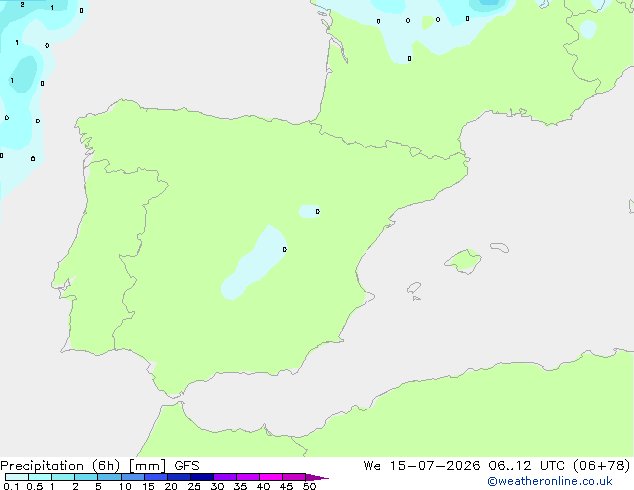Pick the 25–30 mm legend color swatch
The height and width of the screenshot is (490, 634).
[x=202, y=477]
